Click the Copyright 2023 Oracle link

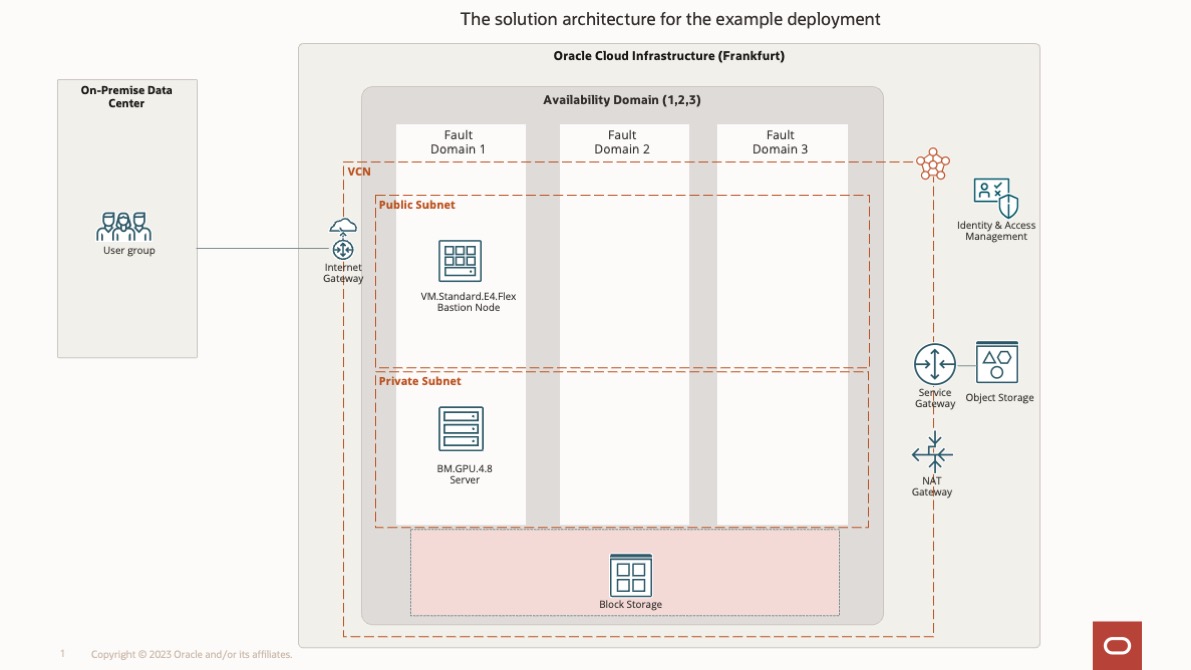[190, 654]
